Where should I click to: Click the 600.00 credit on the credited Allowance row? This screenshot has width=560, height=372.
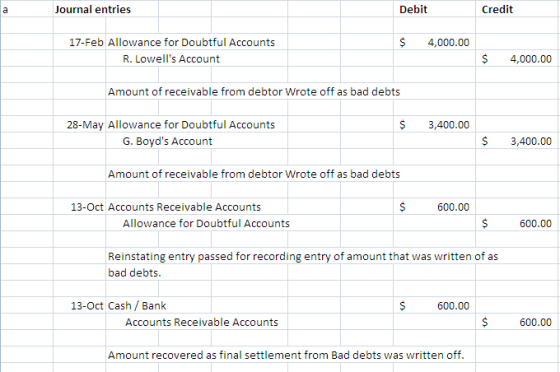click(x=535, y=223)
